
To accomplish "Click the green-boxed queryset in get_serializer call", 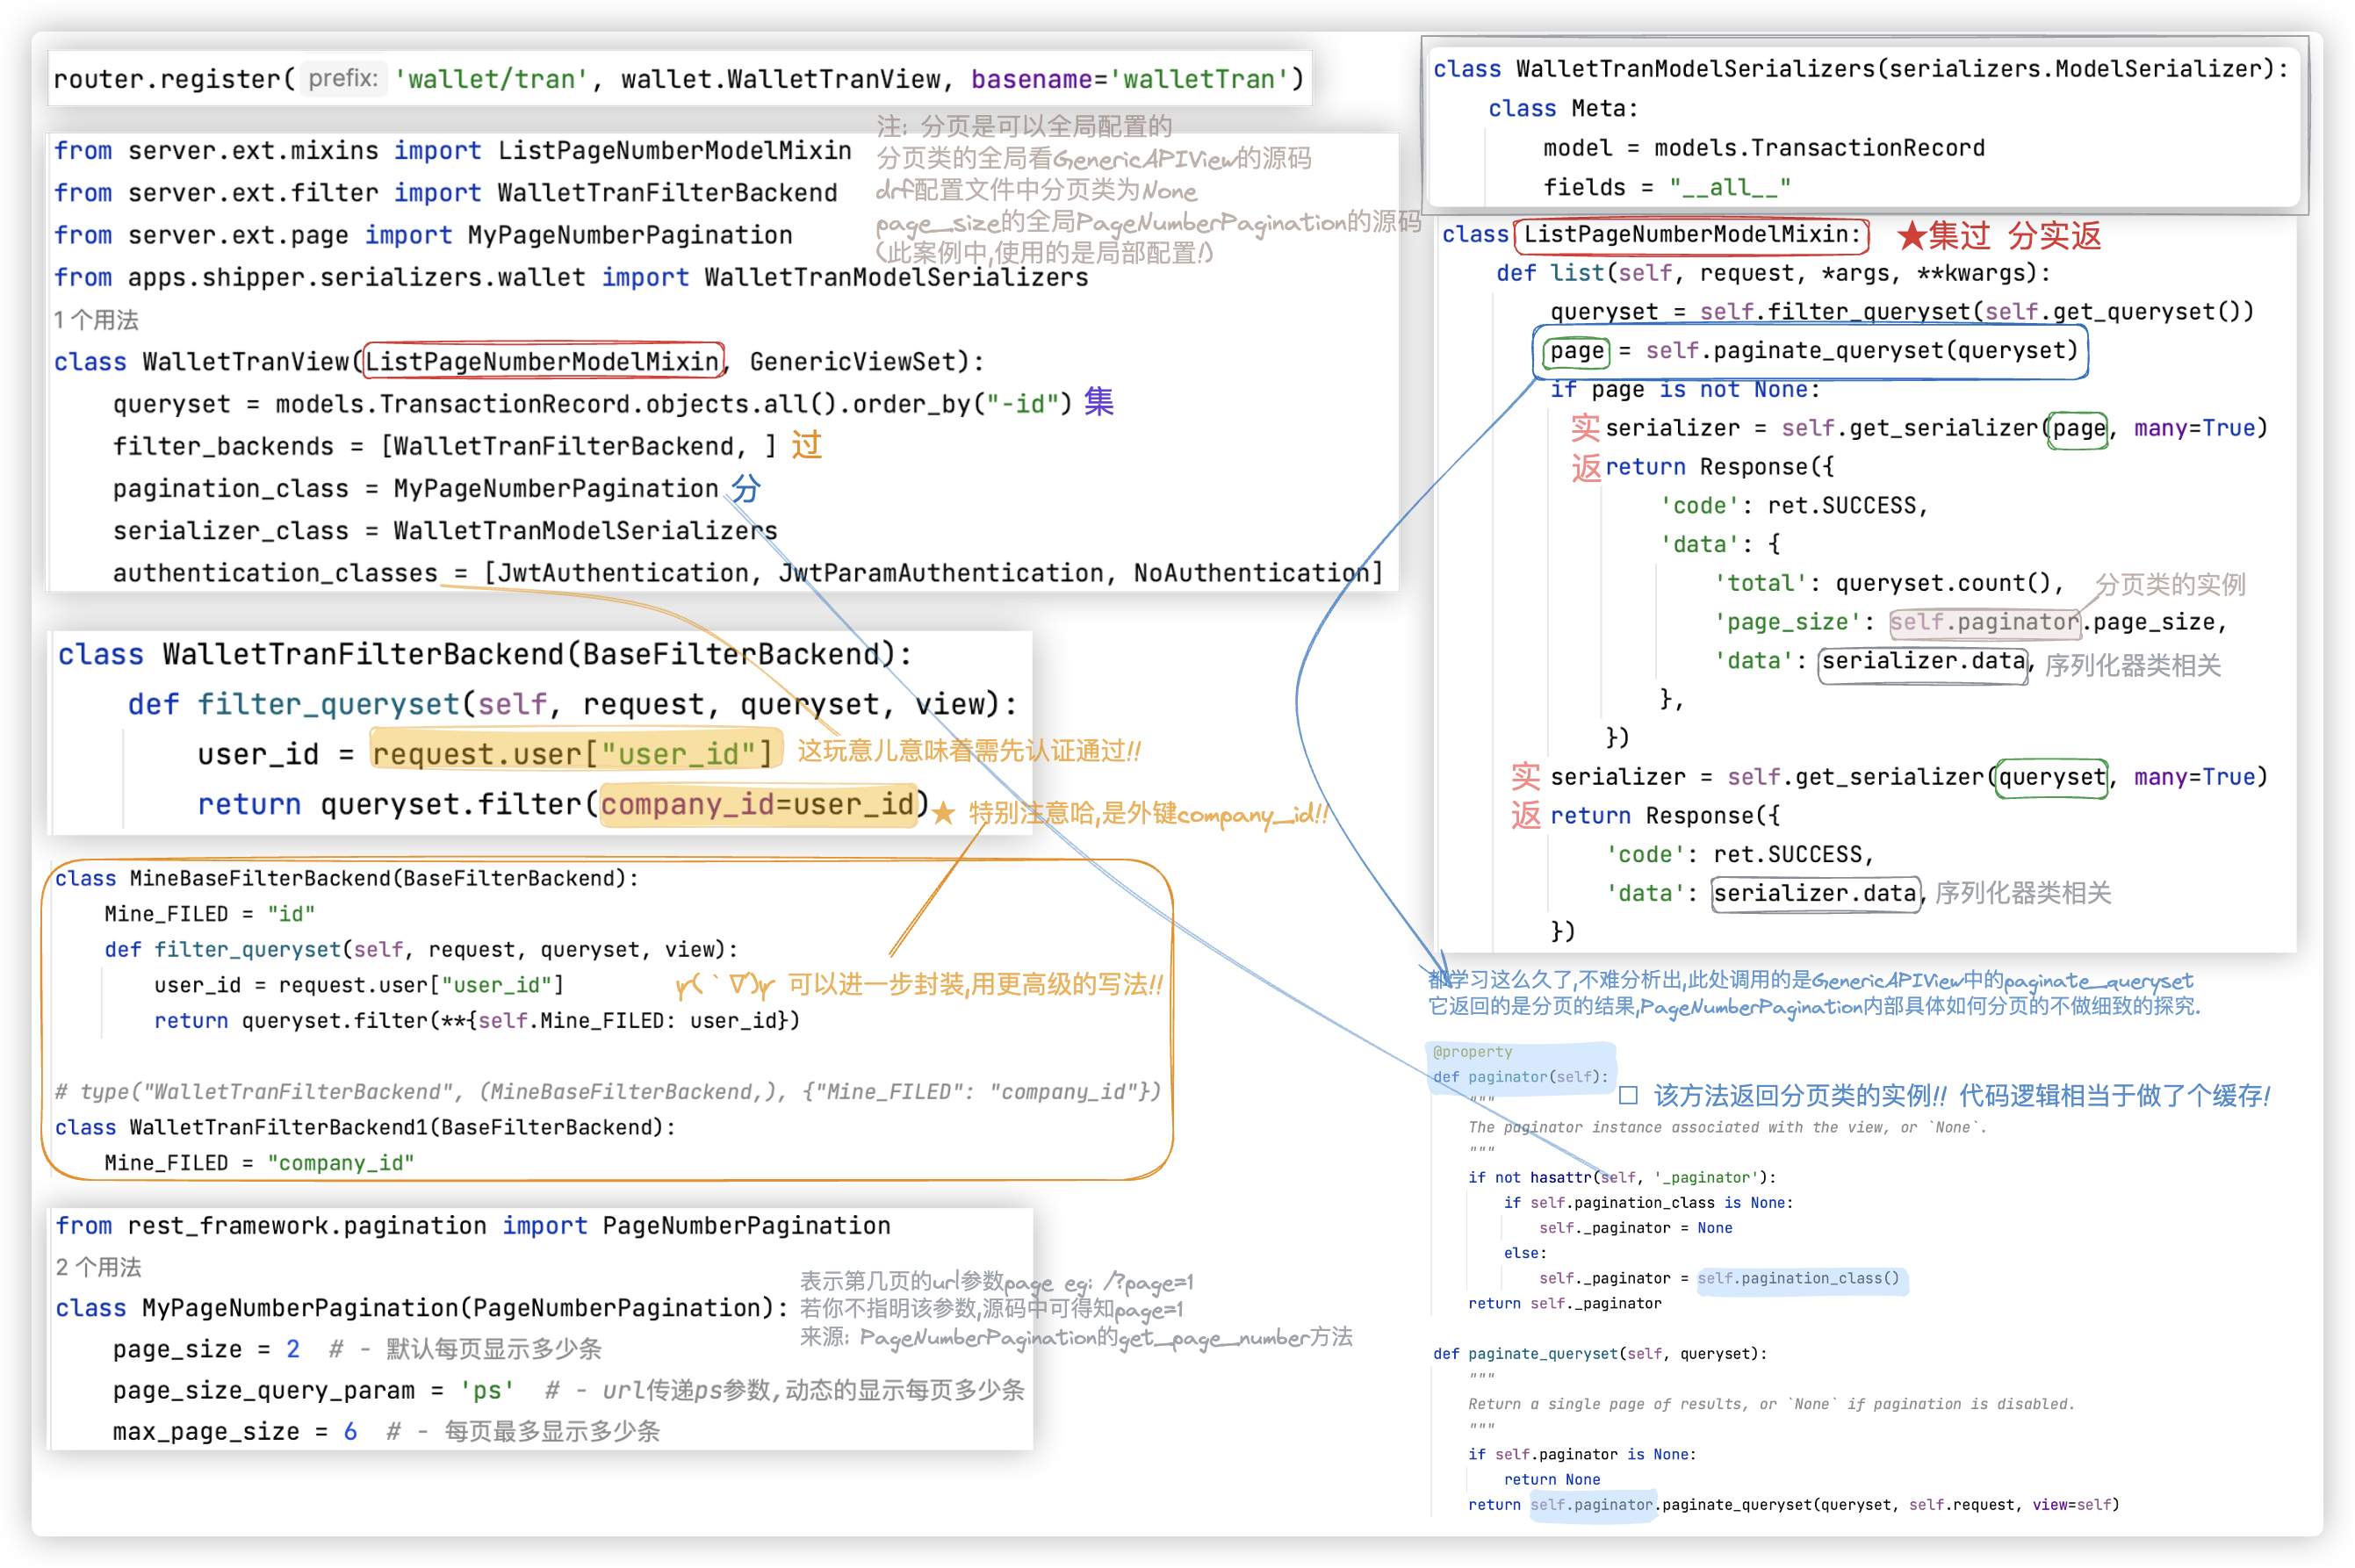I will point(2052,777).
